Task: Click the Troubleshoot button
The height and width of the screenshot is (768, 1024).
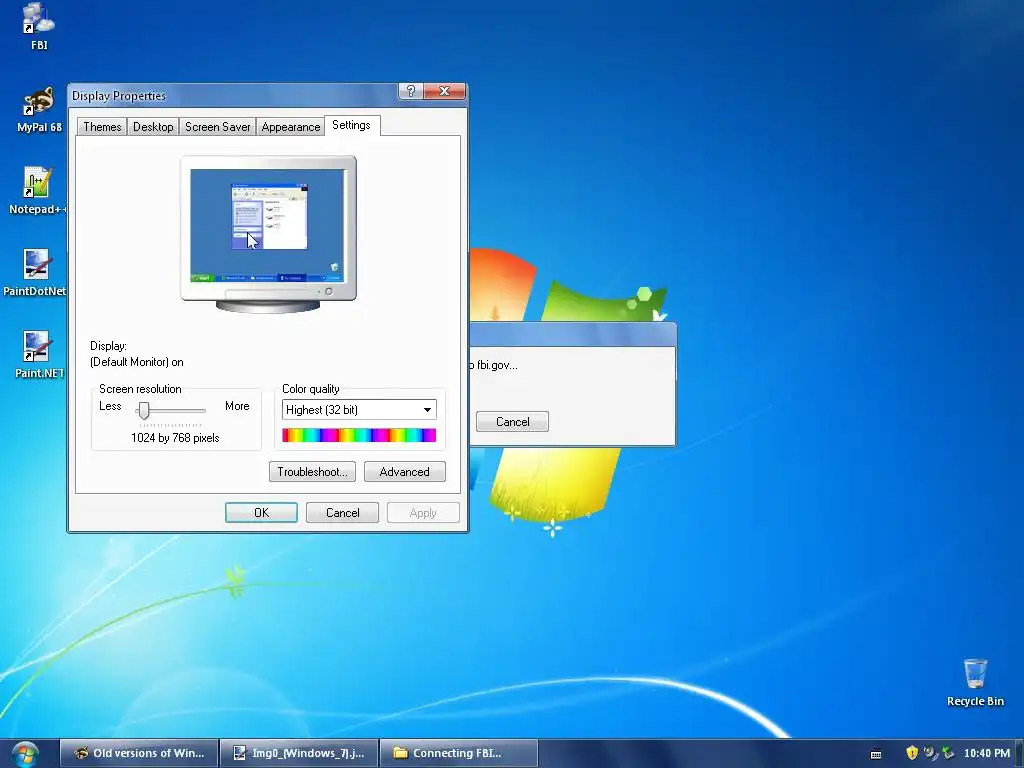Action: pos(312,472)
